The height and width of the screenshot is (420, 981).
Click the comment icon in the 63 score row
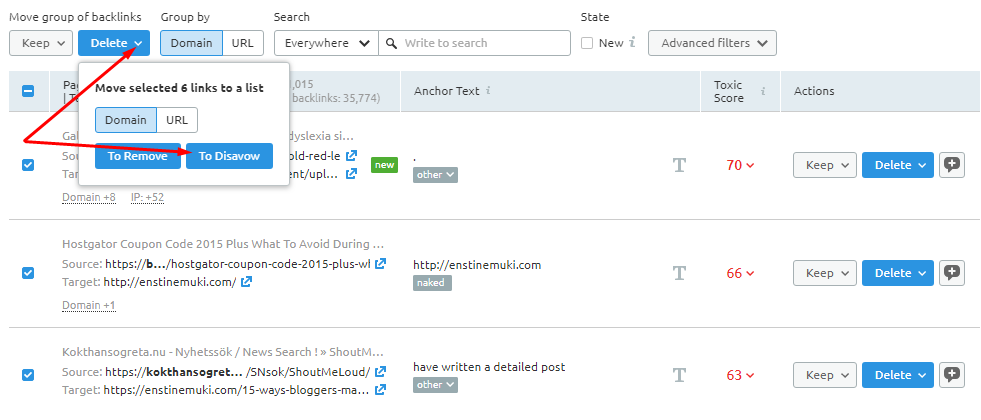952,375
